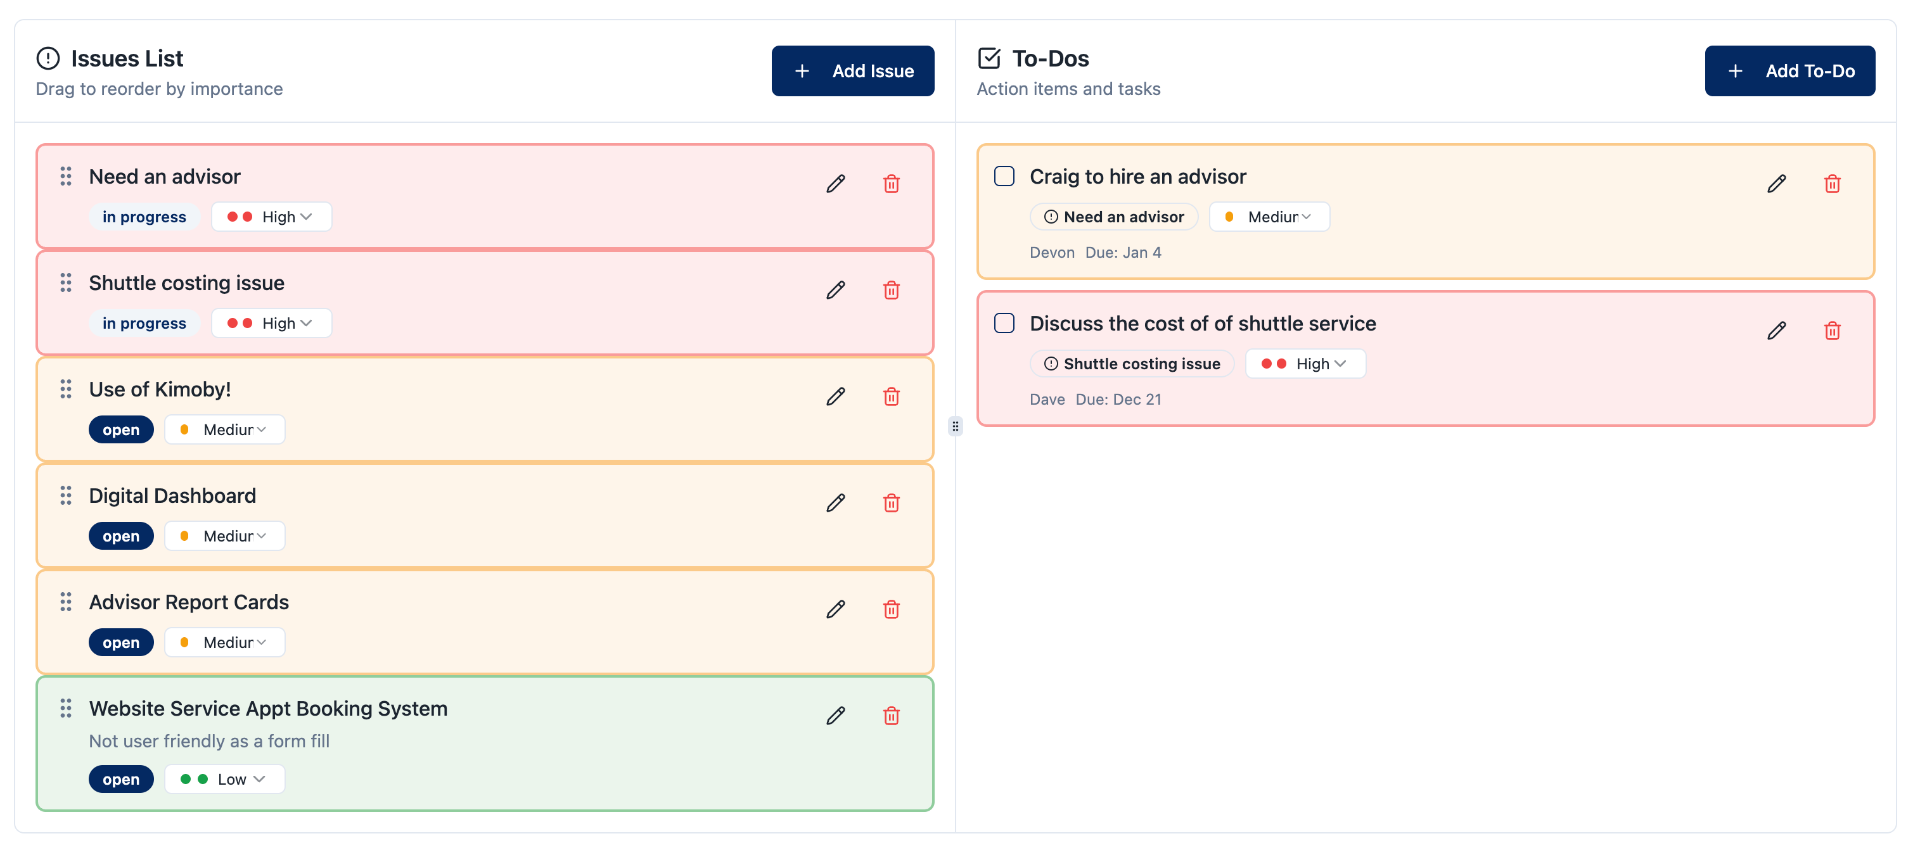Edit the Digital Dashboard issue
Image resolution: width=1920 pixels, height=855 pixels.
836,503
